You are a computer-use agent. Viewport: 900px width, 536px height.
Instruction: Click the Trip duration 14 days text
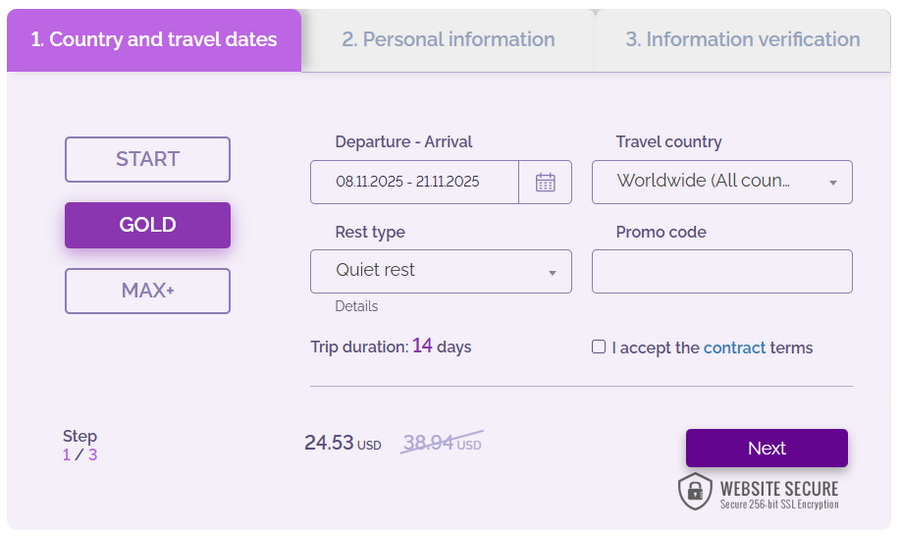[x=391, y=347]
